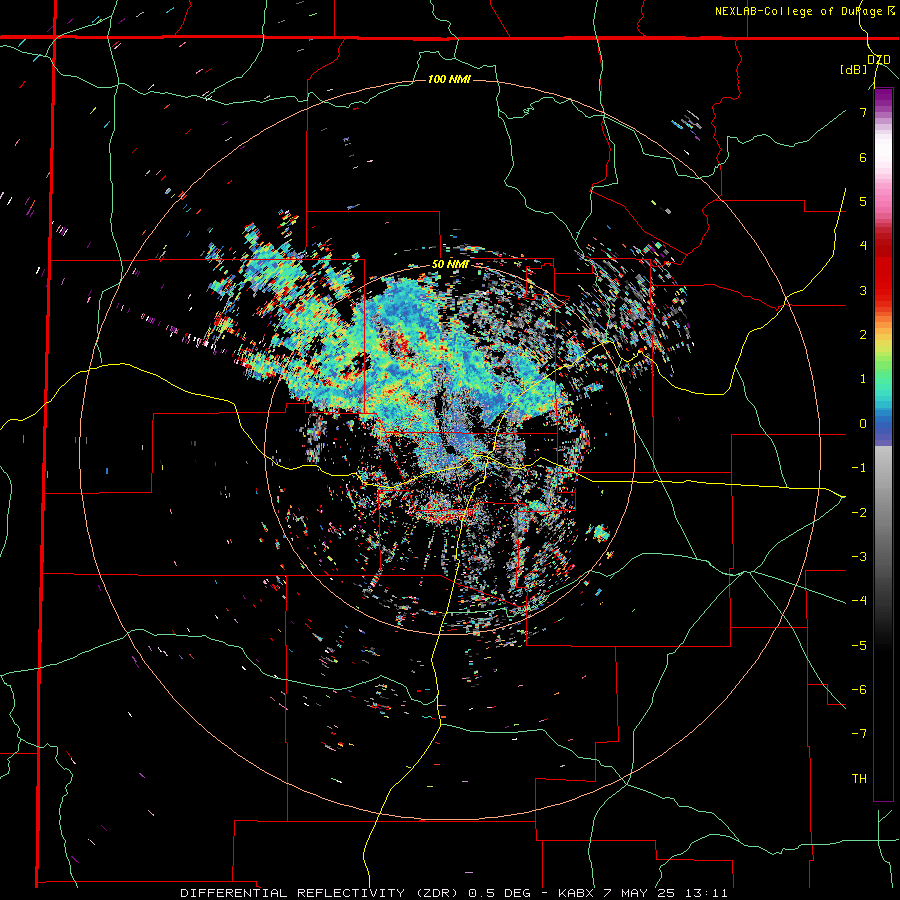Select the -3 value on the dB scale

pos(859,556)
